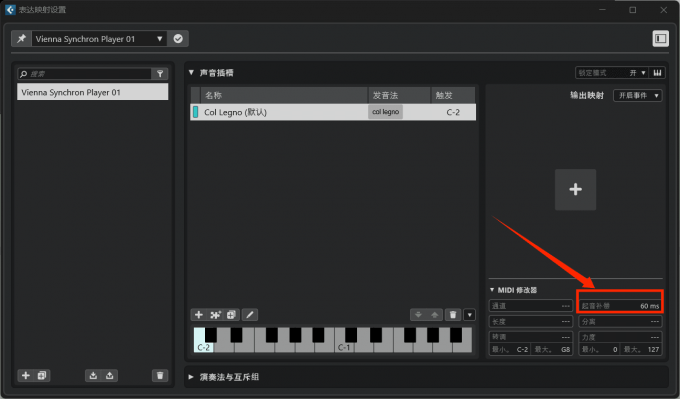This screenshot has height=399, width=680.
Task: Duplicate the expression map in the left panel
Action: [x=42, y=376]
